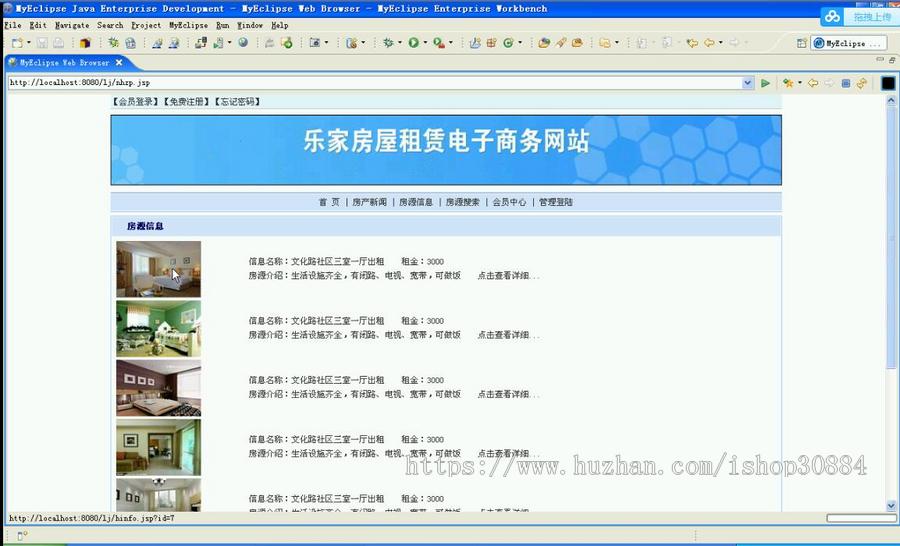Select the MyEclipse Web Browser tab
The height and width of the screenshot is (546, 900).
[x=64, y=63]
